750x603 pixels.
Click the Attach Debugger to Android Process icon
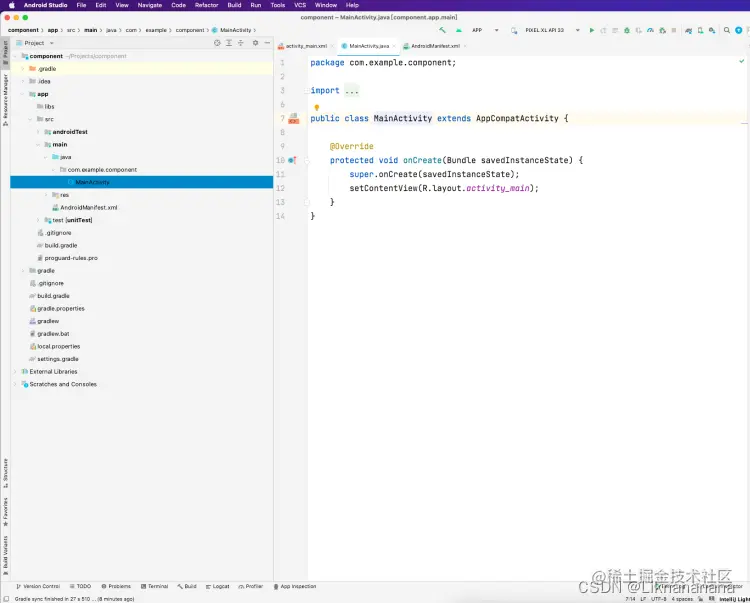pos(662,30)
